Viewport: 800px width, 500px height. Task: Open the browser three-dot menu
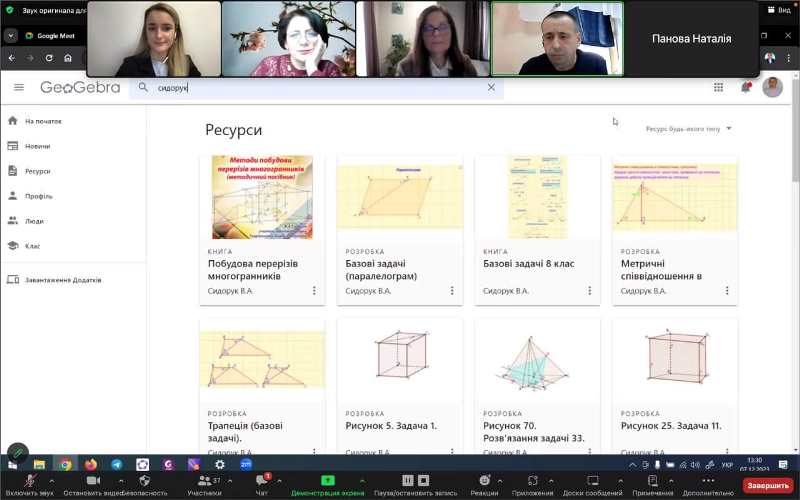point(789,58)
